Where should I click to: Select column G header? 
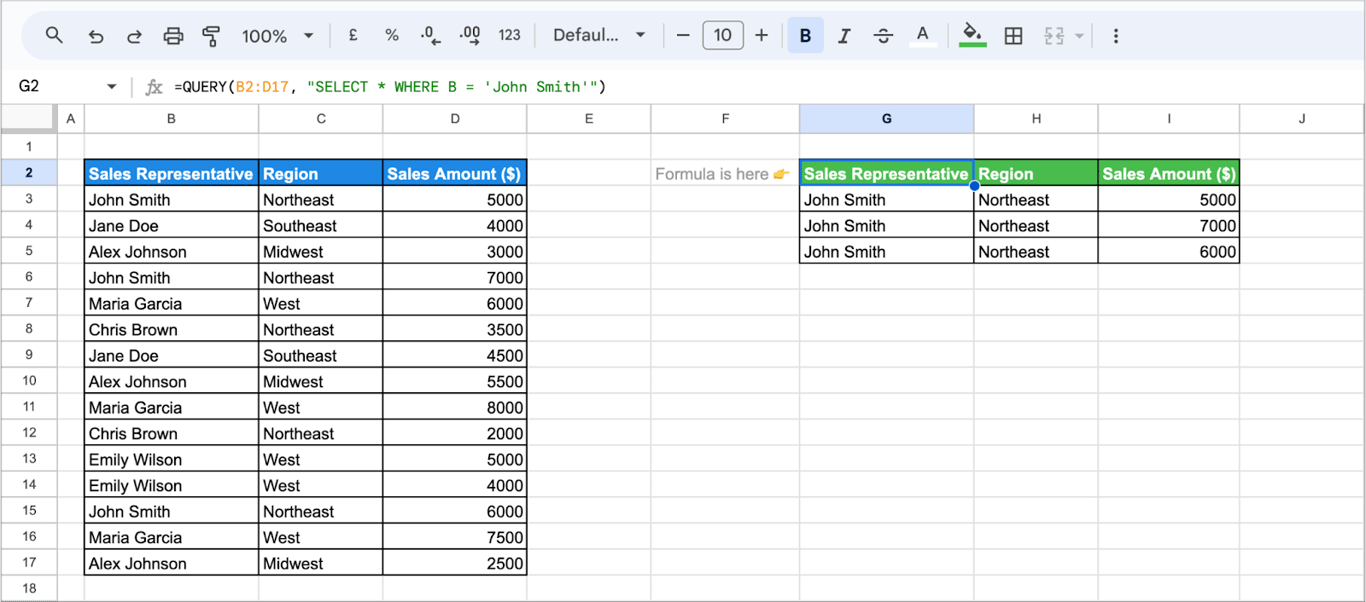pos(886,119)
